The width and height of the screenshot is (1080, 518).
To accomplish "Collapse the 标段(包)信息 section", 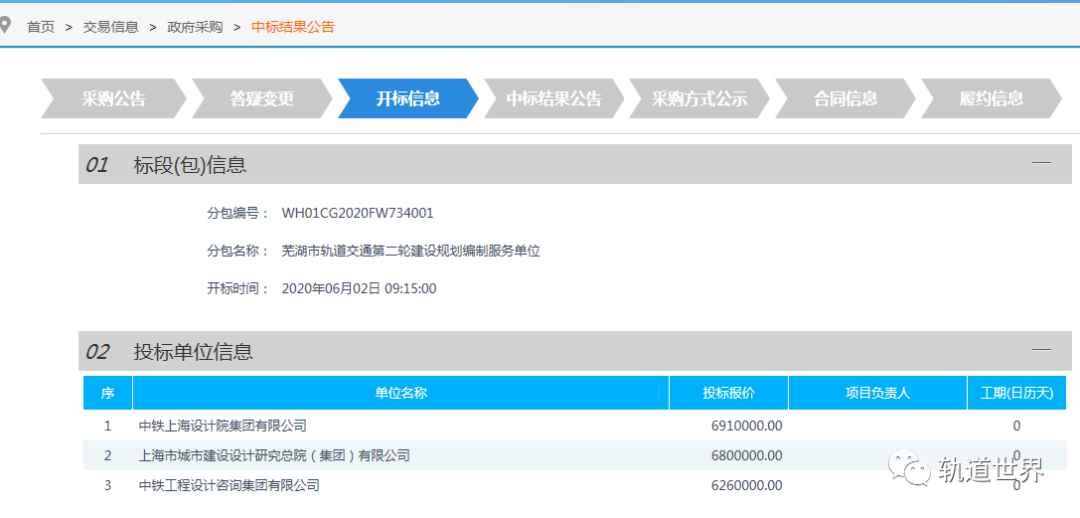I will tap(1041, 163).
